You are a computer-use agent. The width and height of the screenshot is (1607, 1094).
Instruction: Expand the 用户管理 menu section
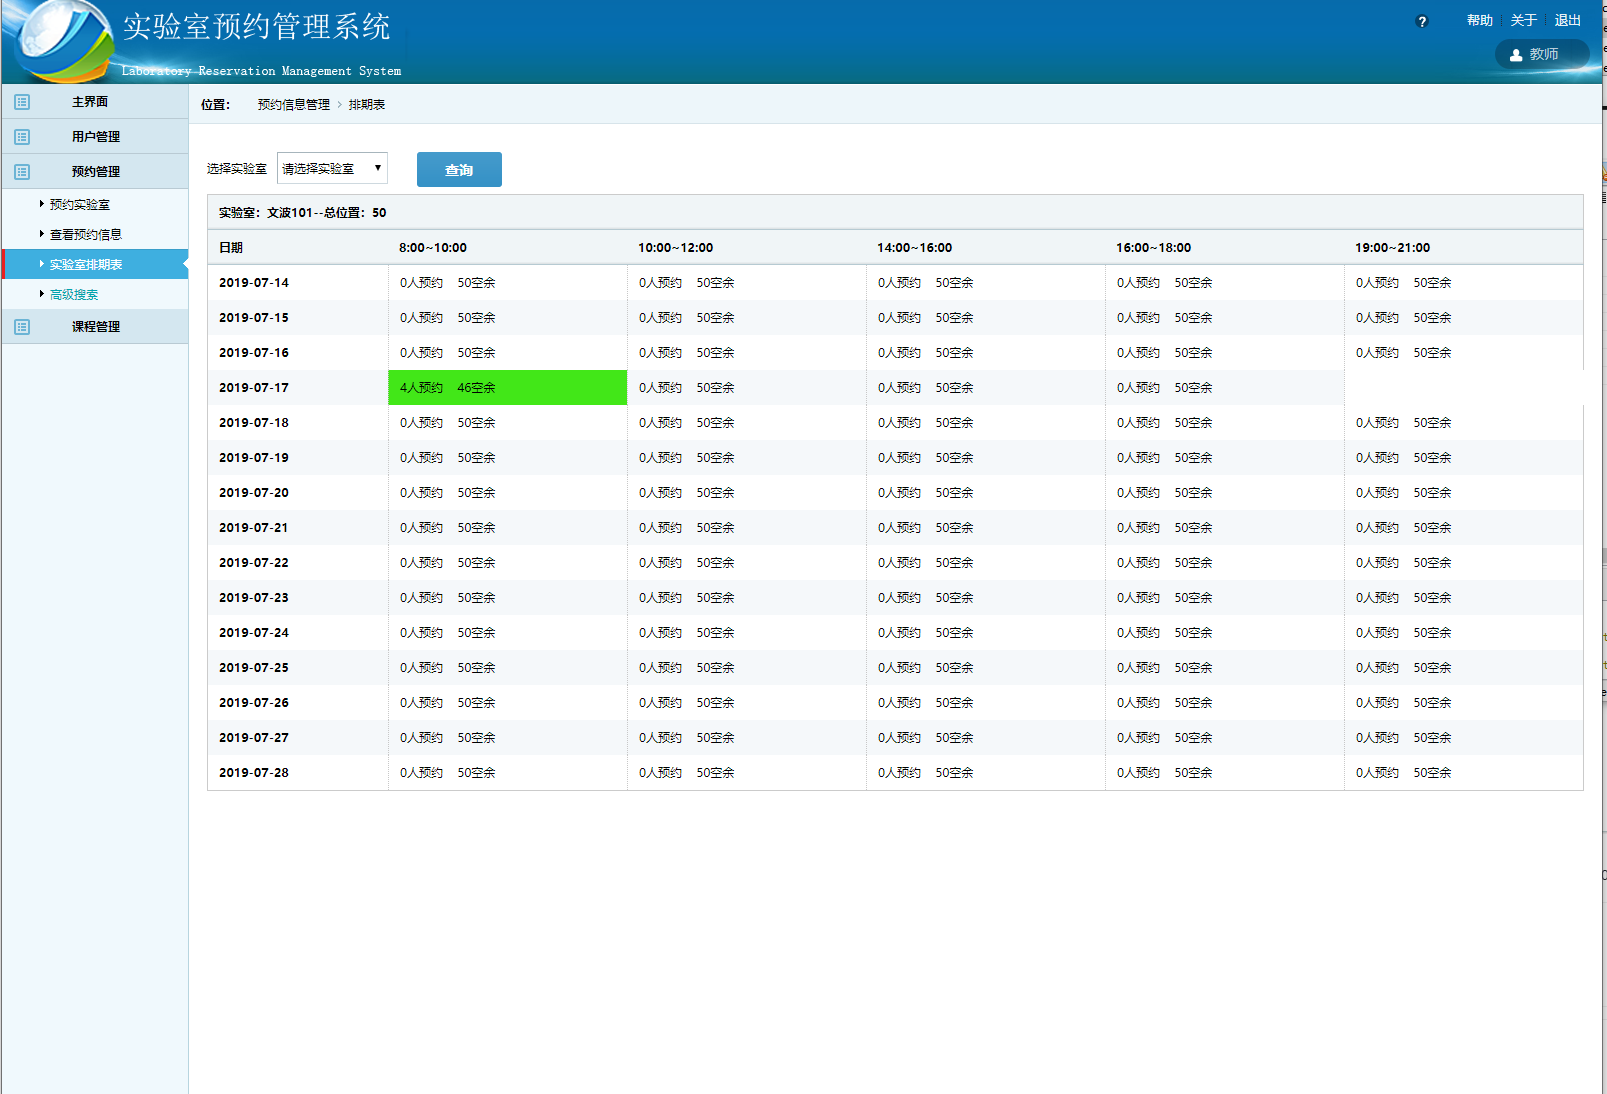[96, 137]
